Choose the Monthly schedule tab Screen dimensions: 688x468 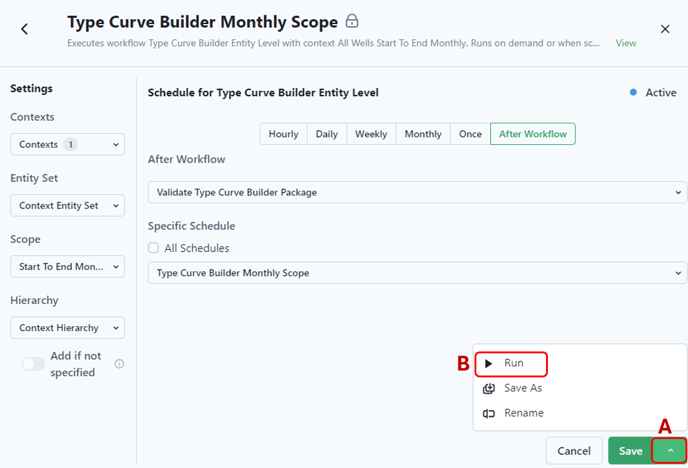coord(423,134)
